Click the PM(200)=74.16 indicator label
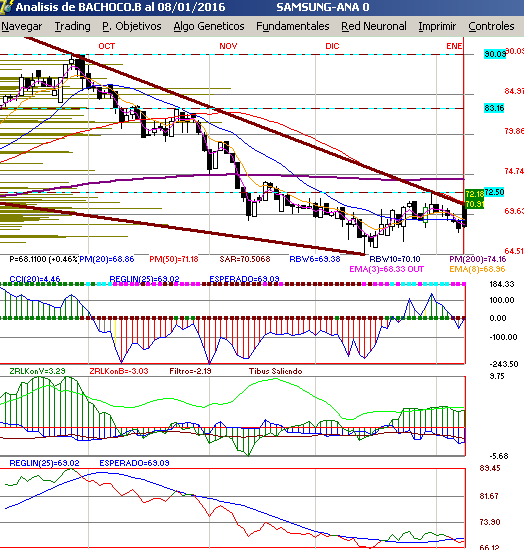Screen dimensions: 524x550 [477, 259]
